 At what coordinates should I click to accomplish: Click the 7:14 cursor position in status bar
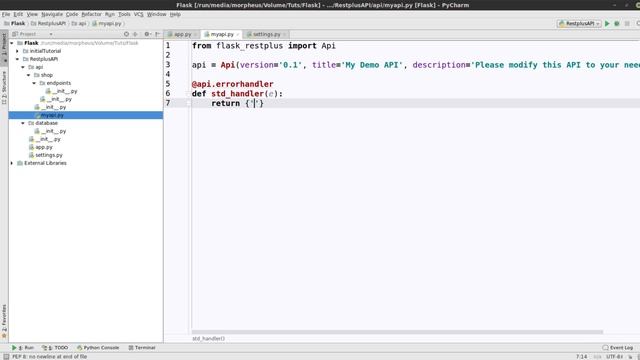pos(582,357)
